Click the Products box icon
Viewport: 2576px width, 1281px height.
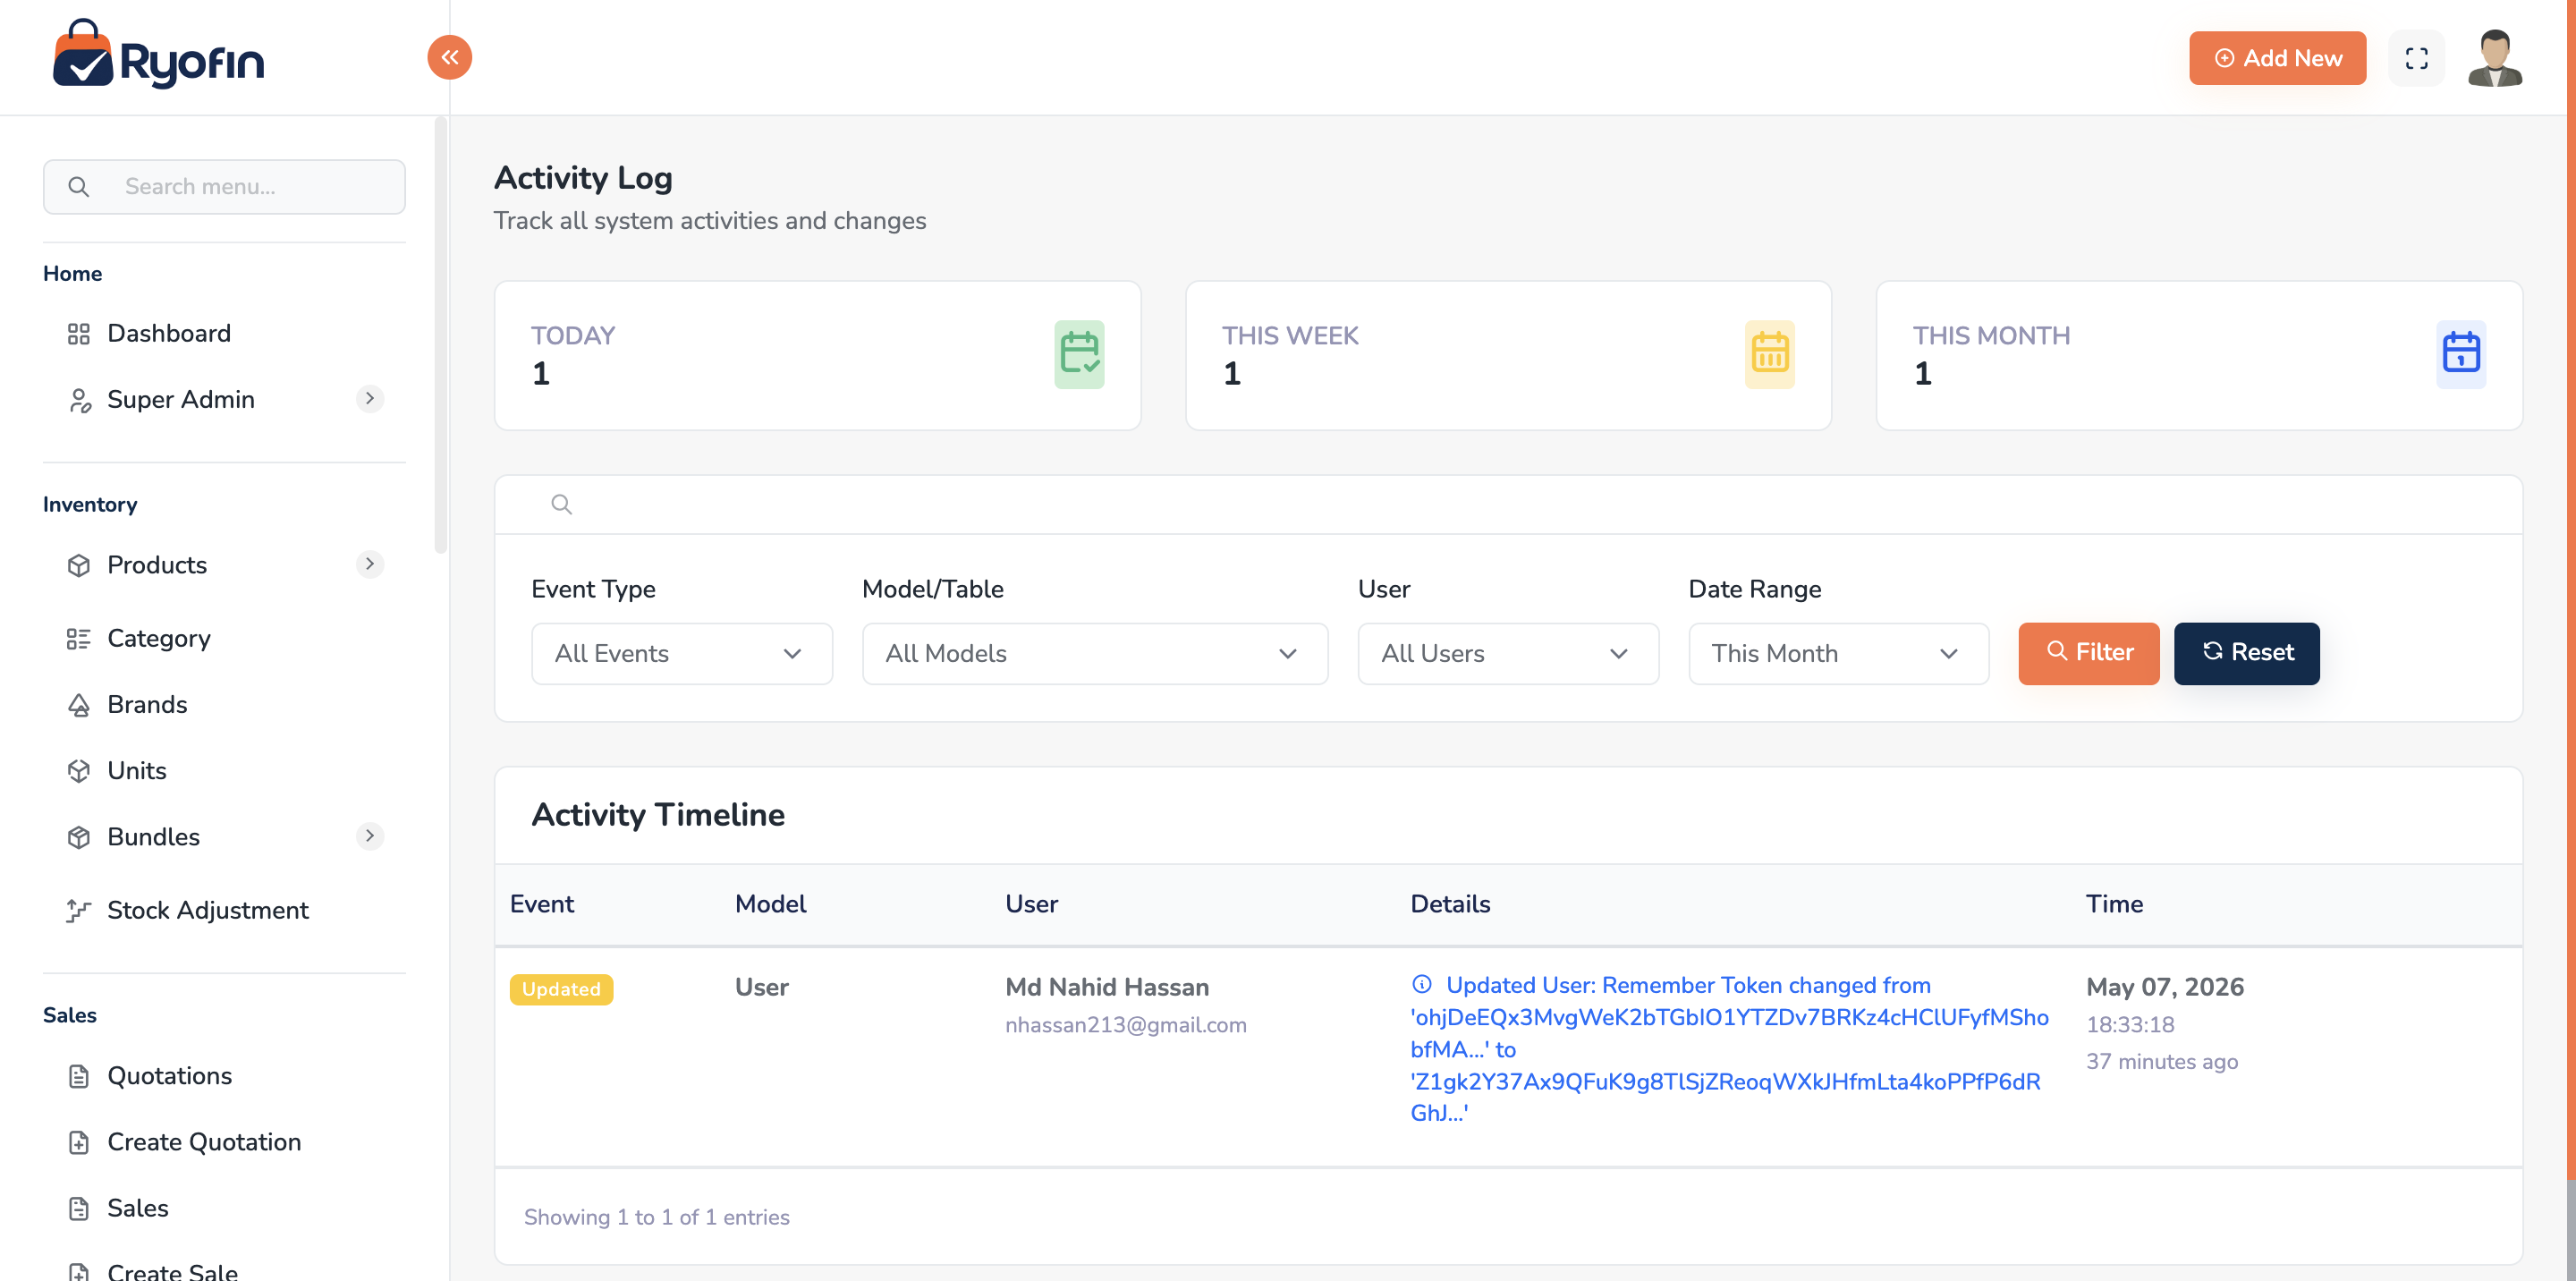point(78,565)
